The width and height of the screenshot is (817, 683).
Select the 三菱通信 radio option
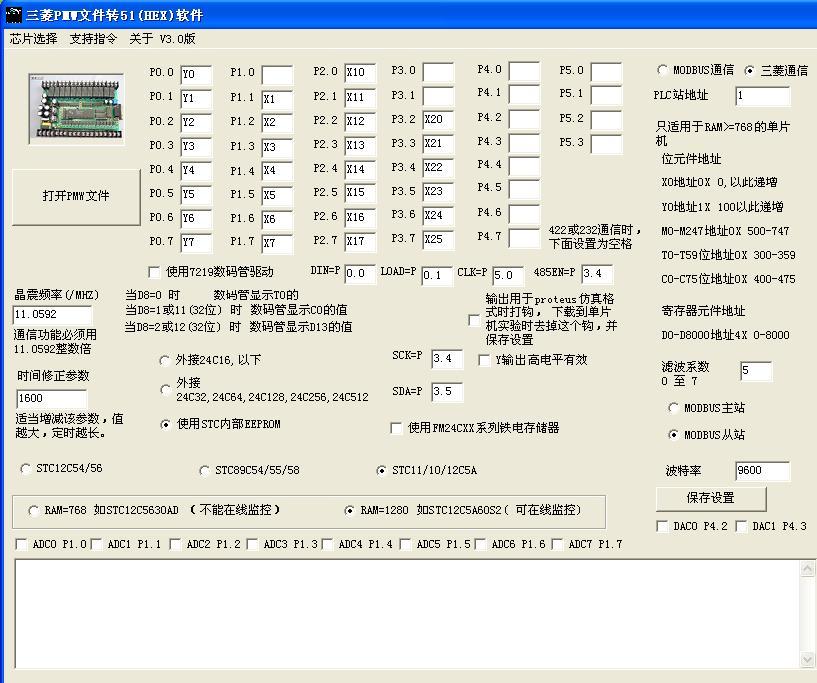pyautogui.click(x=751, y=71)
